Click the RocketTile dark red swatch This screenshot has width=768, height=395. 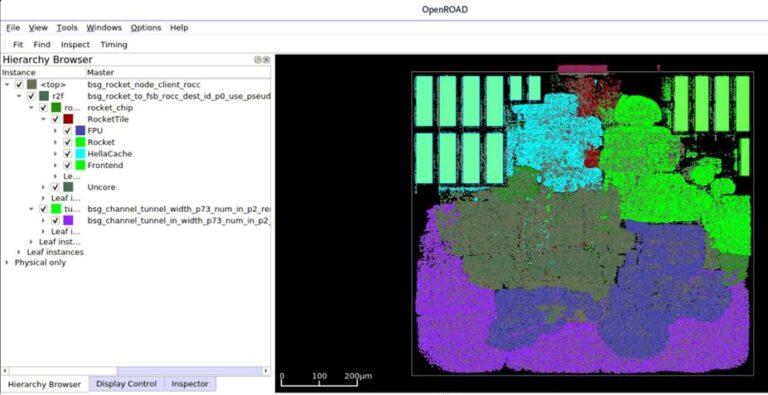(68, 119)
